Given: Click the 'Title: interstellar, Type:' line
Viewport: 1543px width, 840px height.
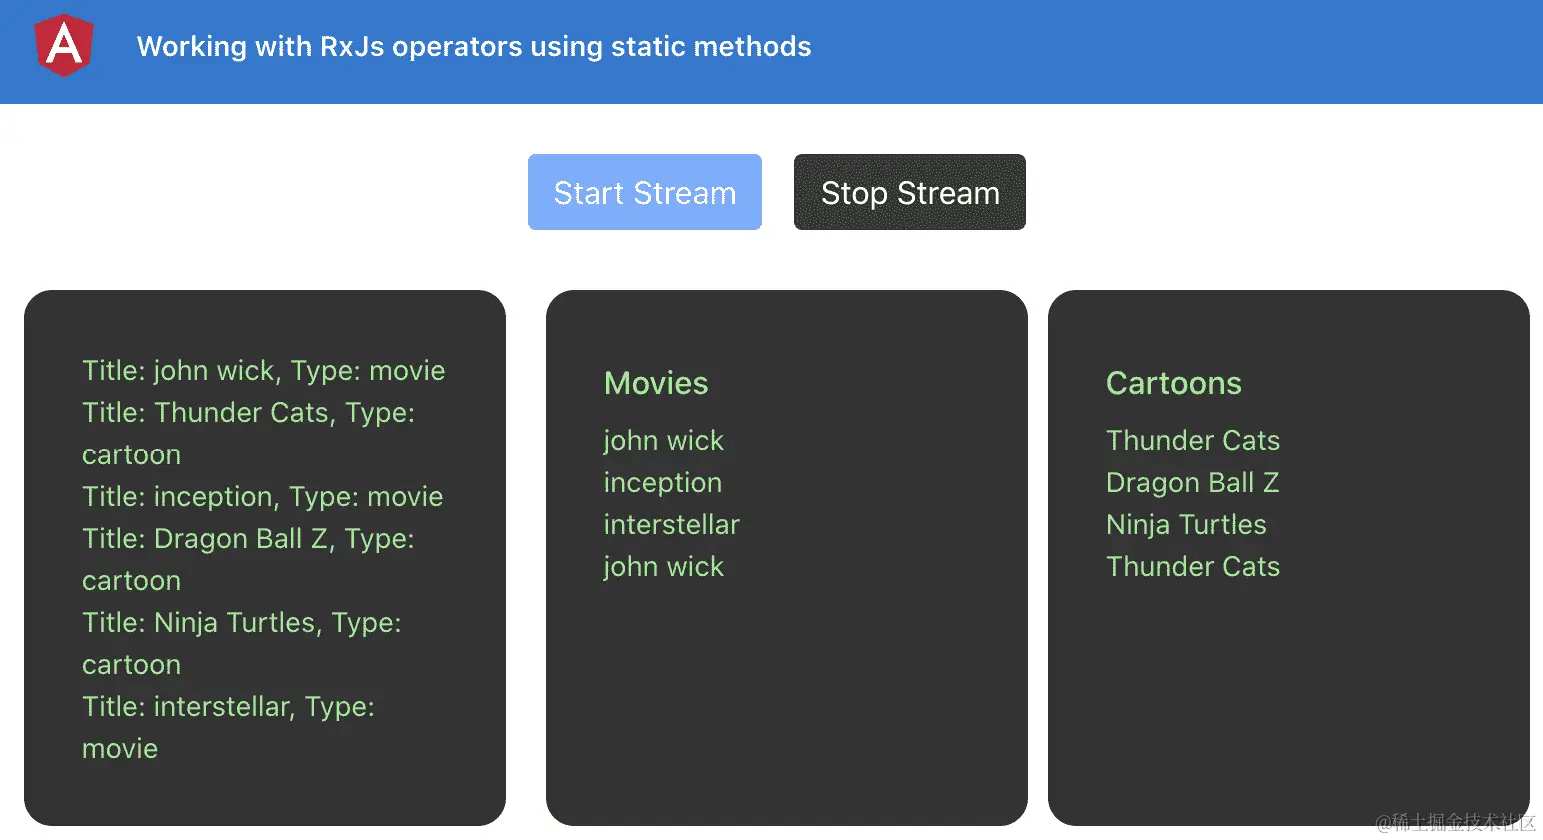Looking at the screenshot, I should [228, 707].
